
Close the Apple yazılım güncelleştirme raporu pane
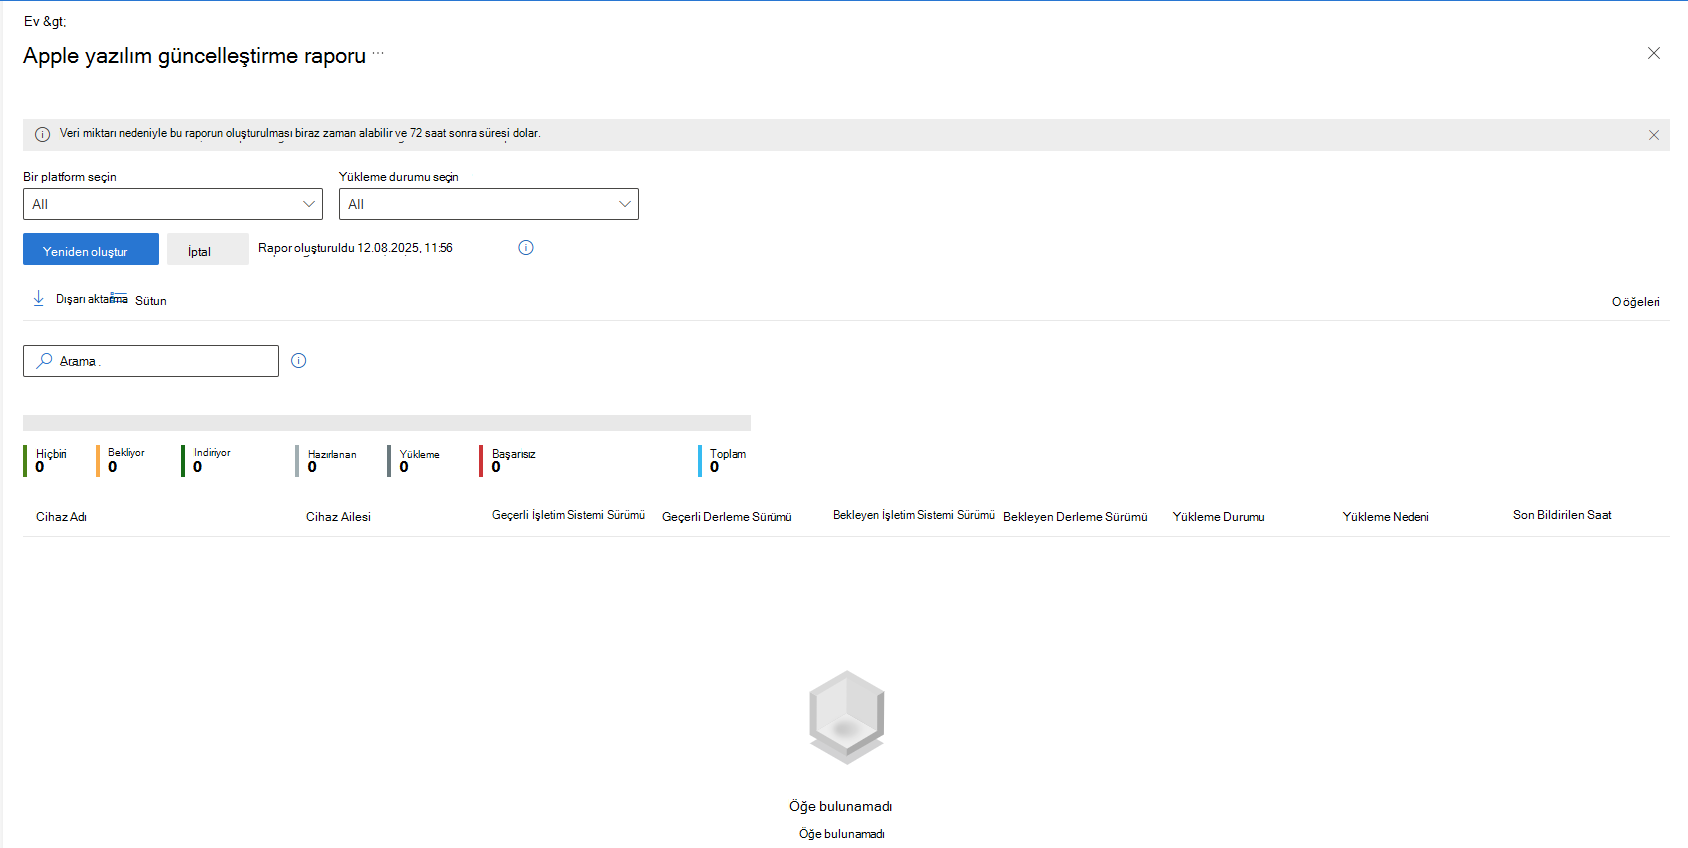(1654, 53)
